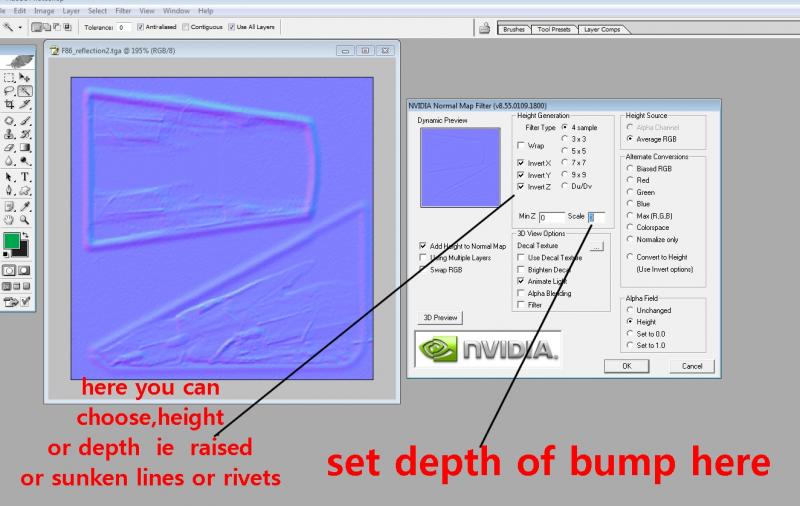Select the Clone Stamp tool
This screenshot has width=800, height=506.
pos(9,134)
